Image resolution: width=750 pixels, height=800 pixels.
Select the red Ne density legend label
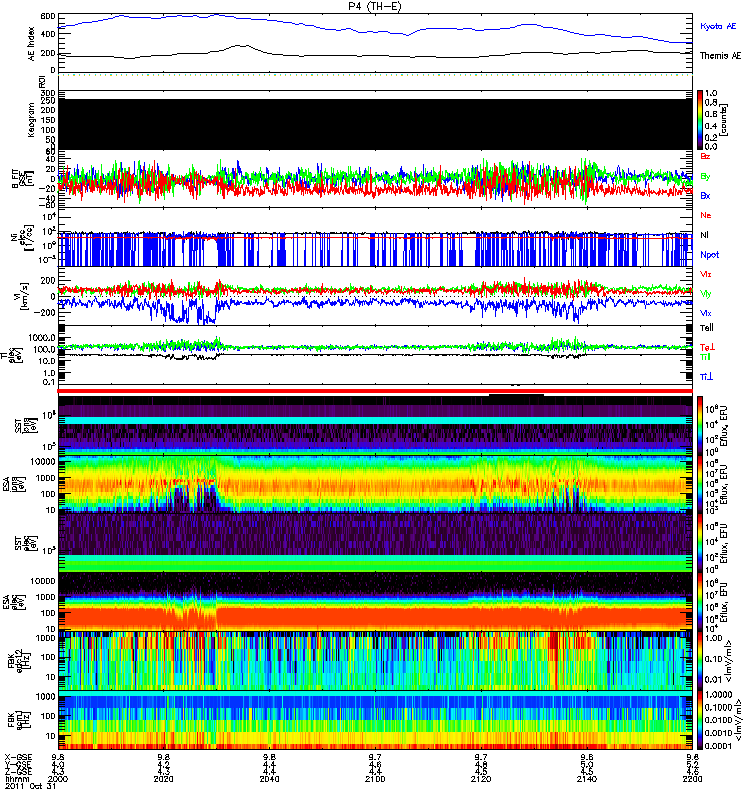(705, 215)
